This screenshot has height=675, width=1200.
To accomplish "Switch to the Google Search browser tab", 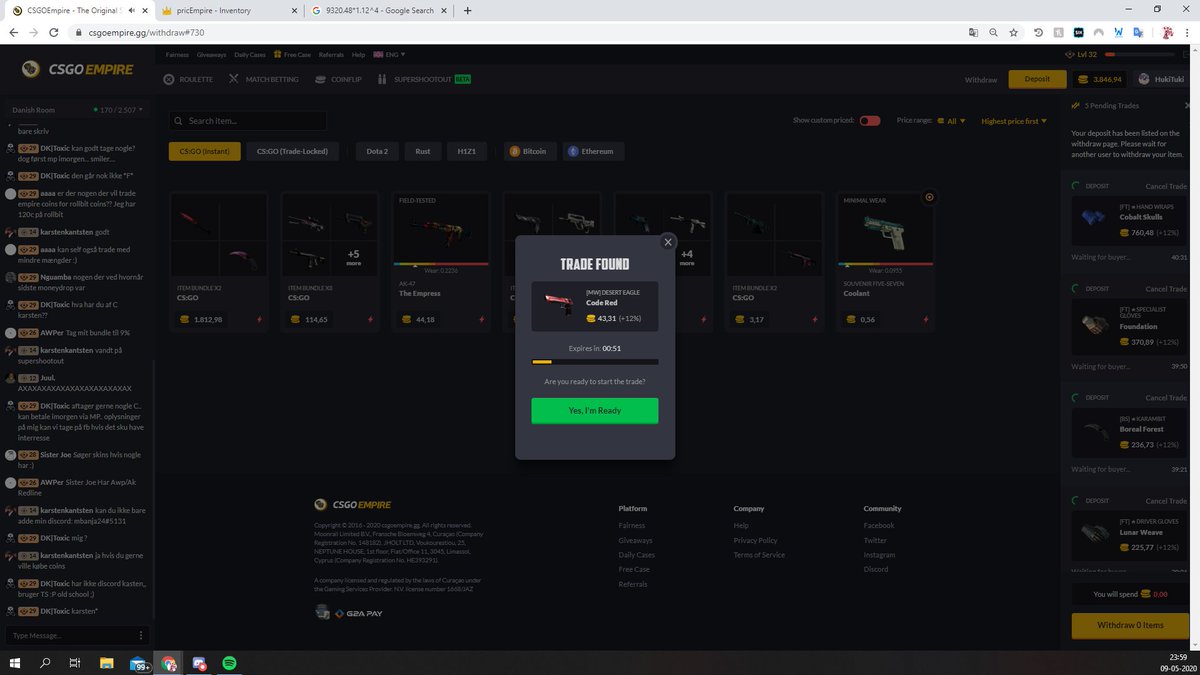I will (380, 10).
